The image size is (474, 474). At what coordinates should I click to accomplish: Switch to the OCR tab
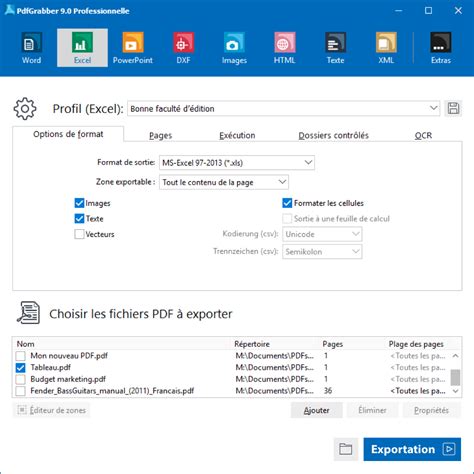click(x=423, y=135)
